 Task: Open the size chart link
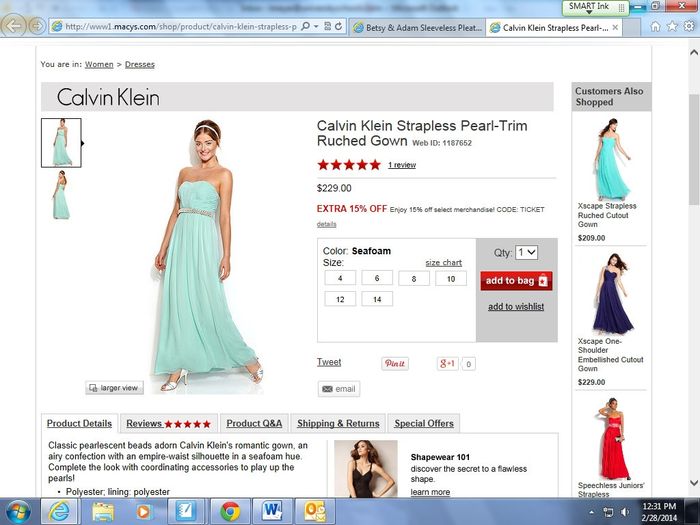[x=444, y=262]
